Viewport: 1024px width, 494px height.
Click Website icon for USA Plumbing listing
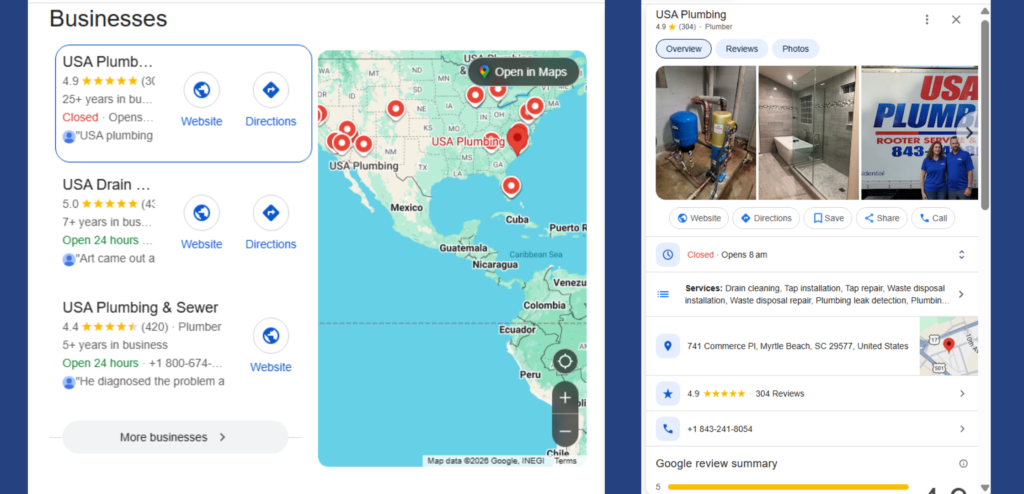click(201, 90)
